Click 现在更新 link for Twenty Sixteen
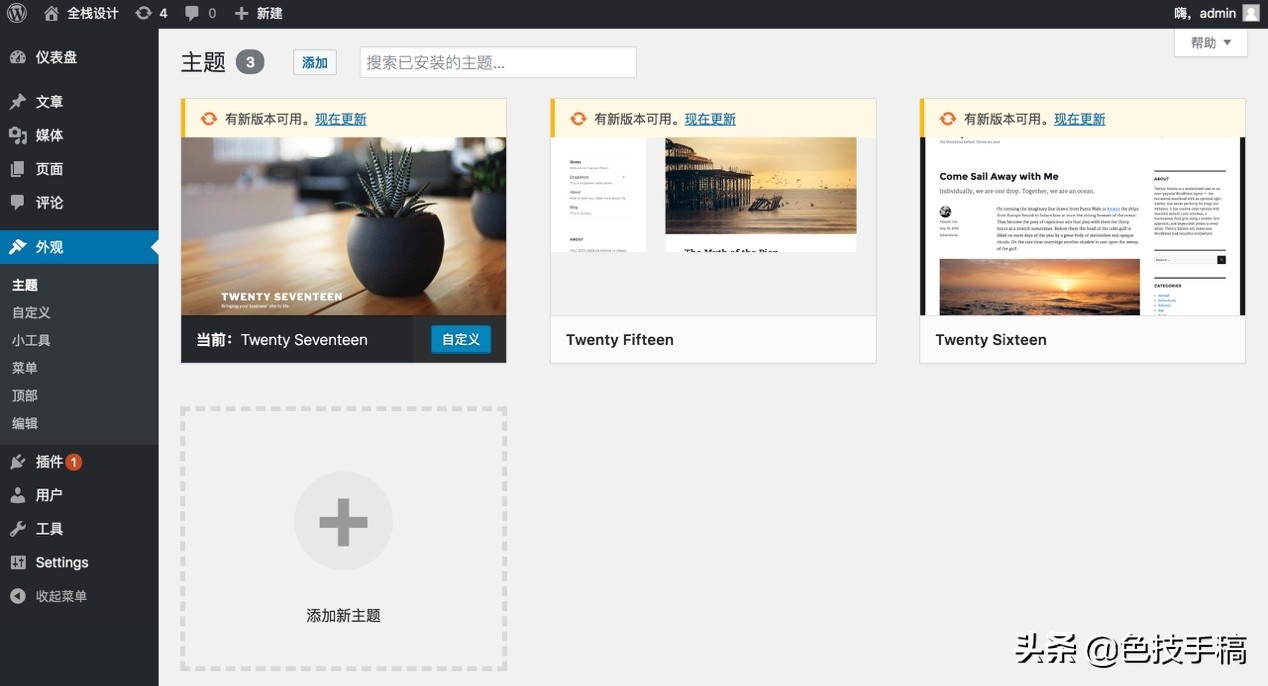 (1080, 118)
